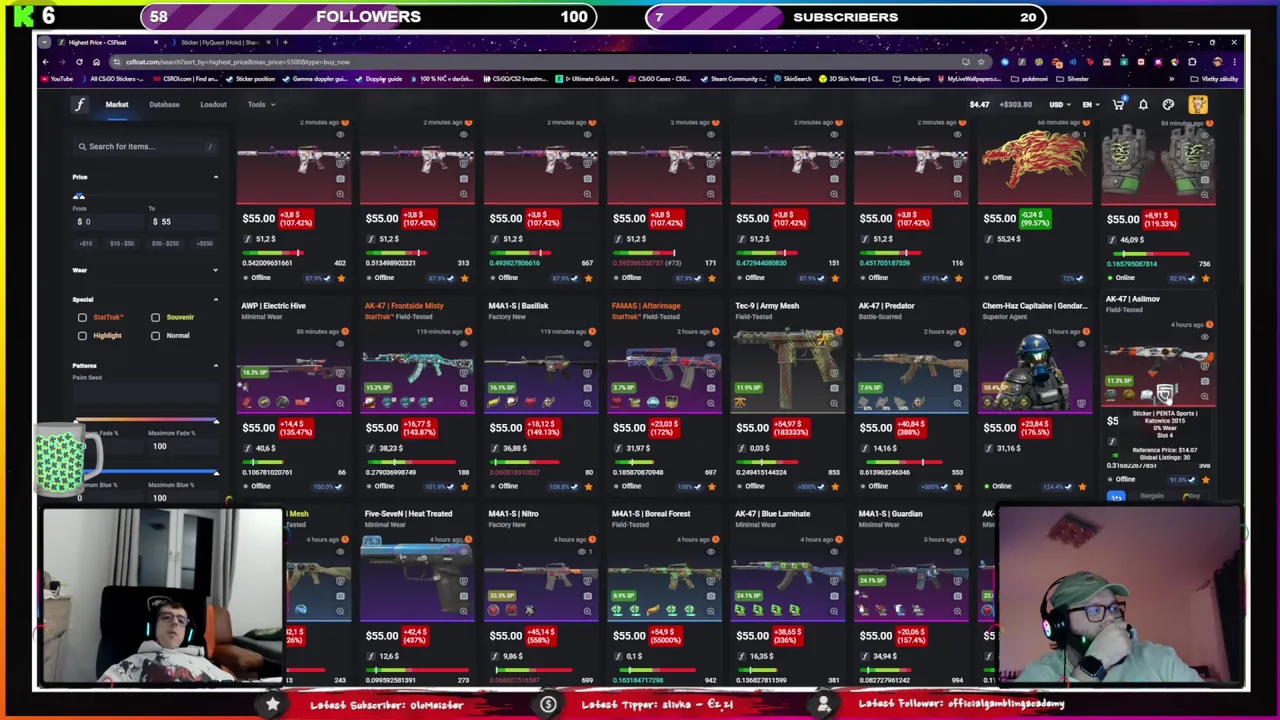Open the USD currency dropdown
Screen dimensions: 1280x720
click(x=1060, y=104)
